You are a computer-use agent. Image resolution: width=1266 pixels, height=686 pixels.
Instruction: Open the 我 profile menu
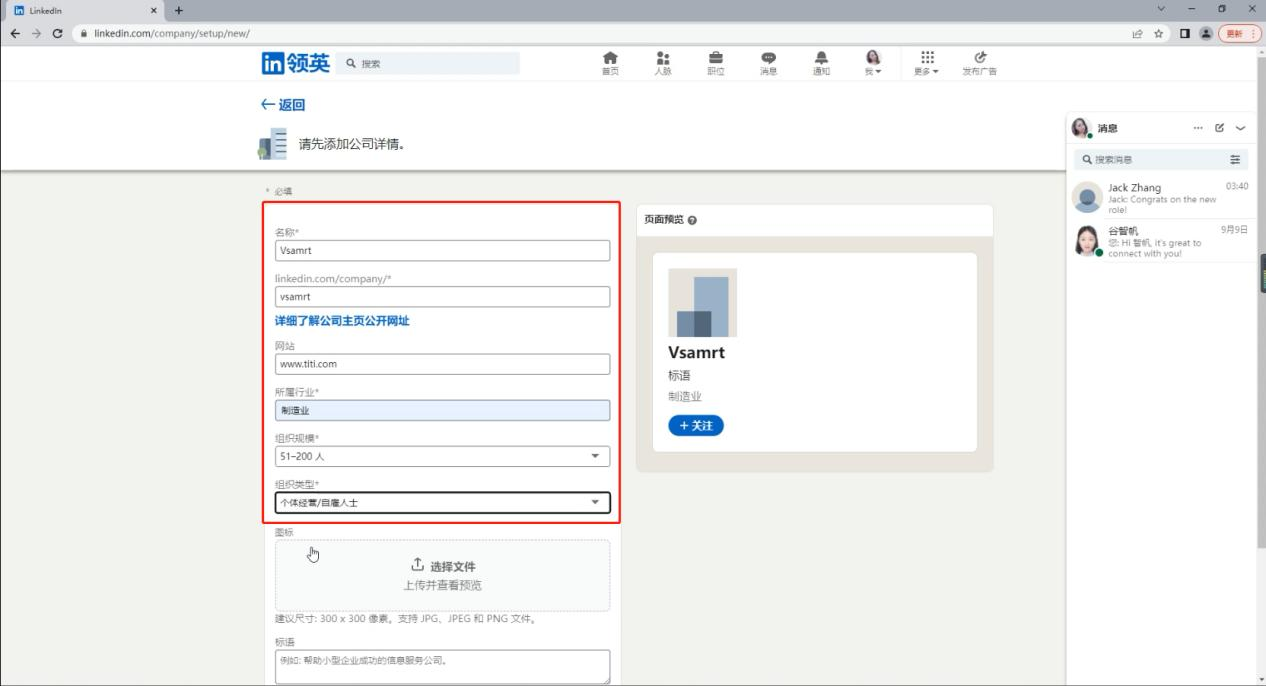pos(873,62)
